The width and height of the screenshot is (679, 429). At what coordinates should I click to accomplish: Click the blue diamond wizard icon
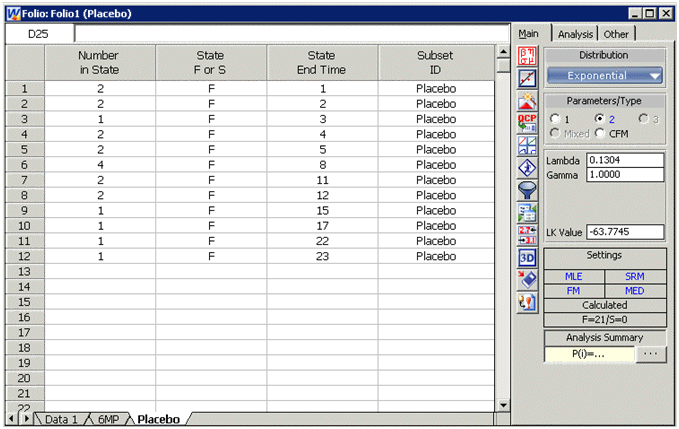pyautogui.click(x=527, y=168)
